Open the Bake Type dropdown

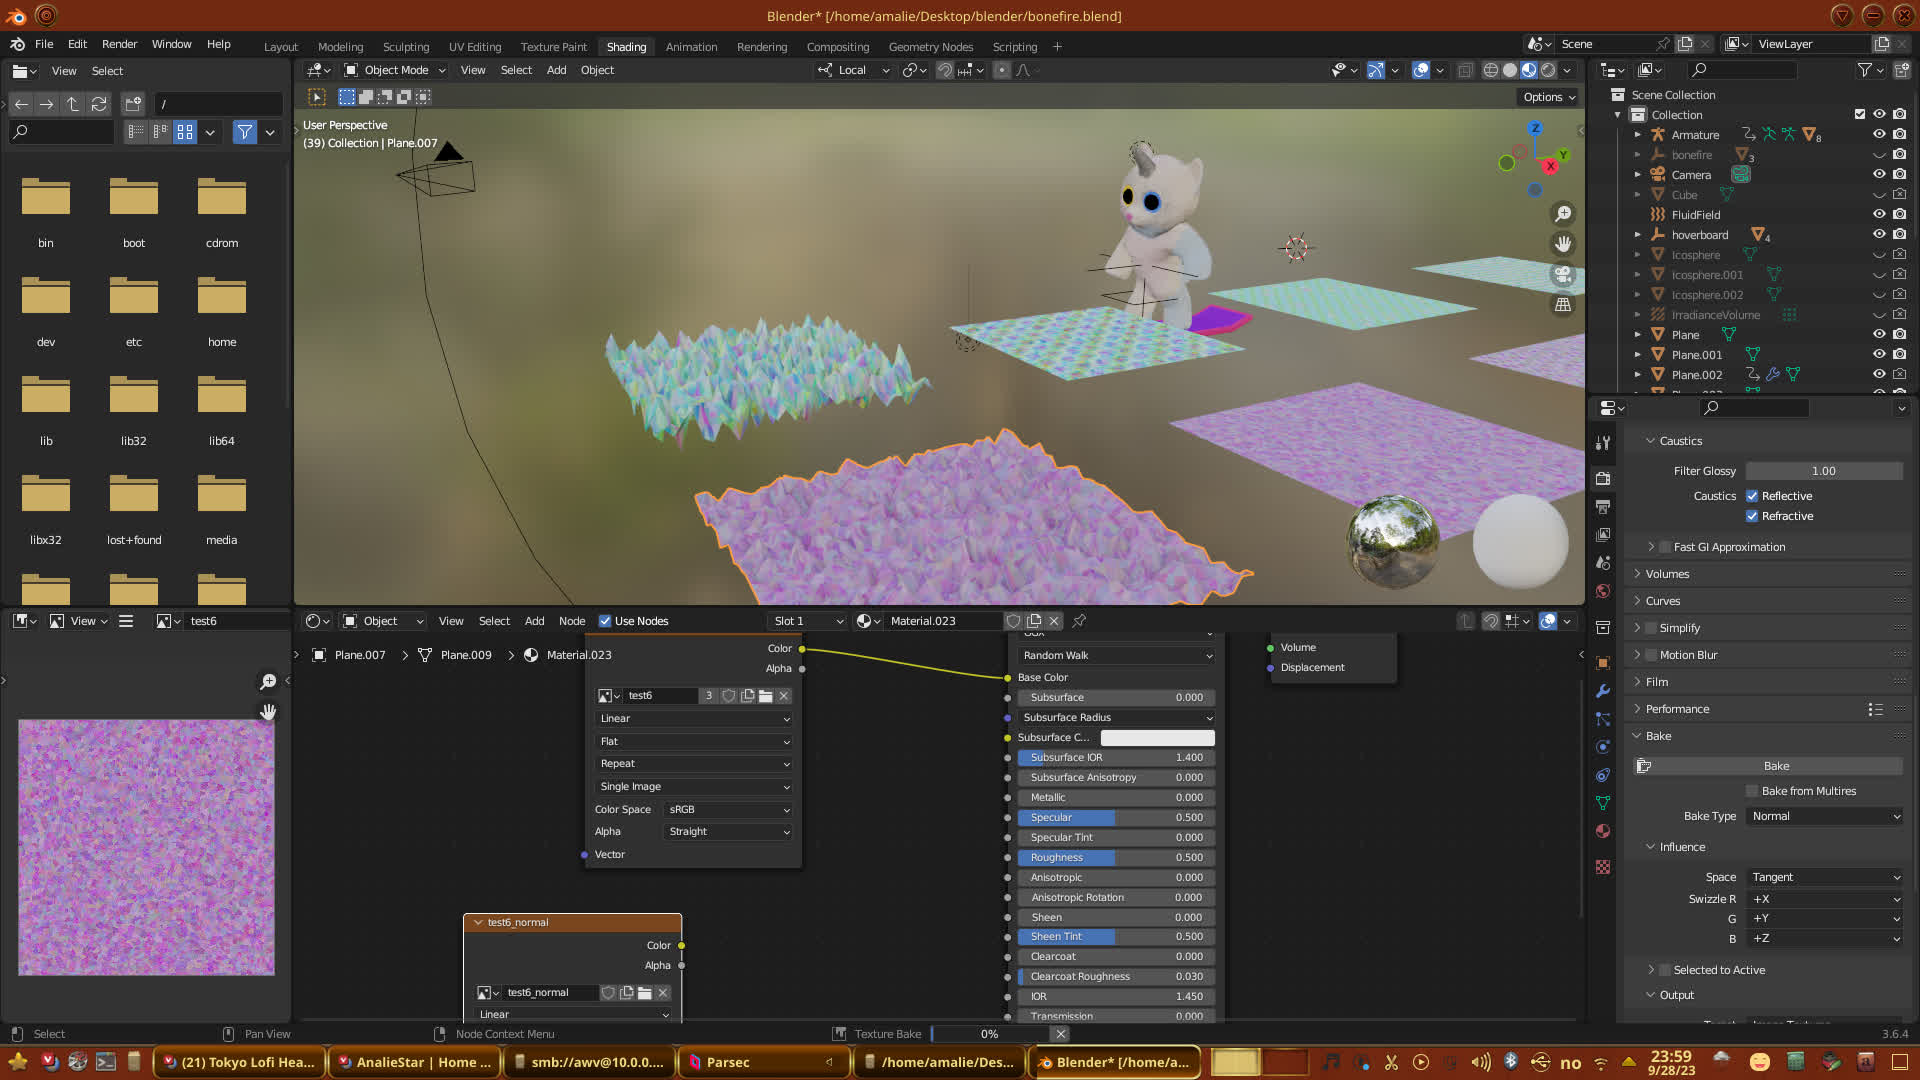coord(1825,816)
